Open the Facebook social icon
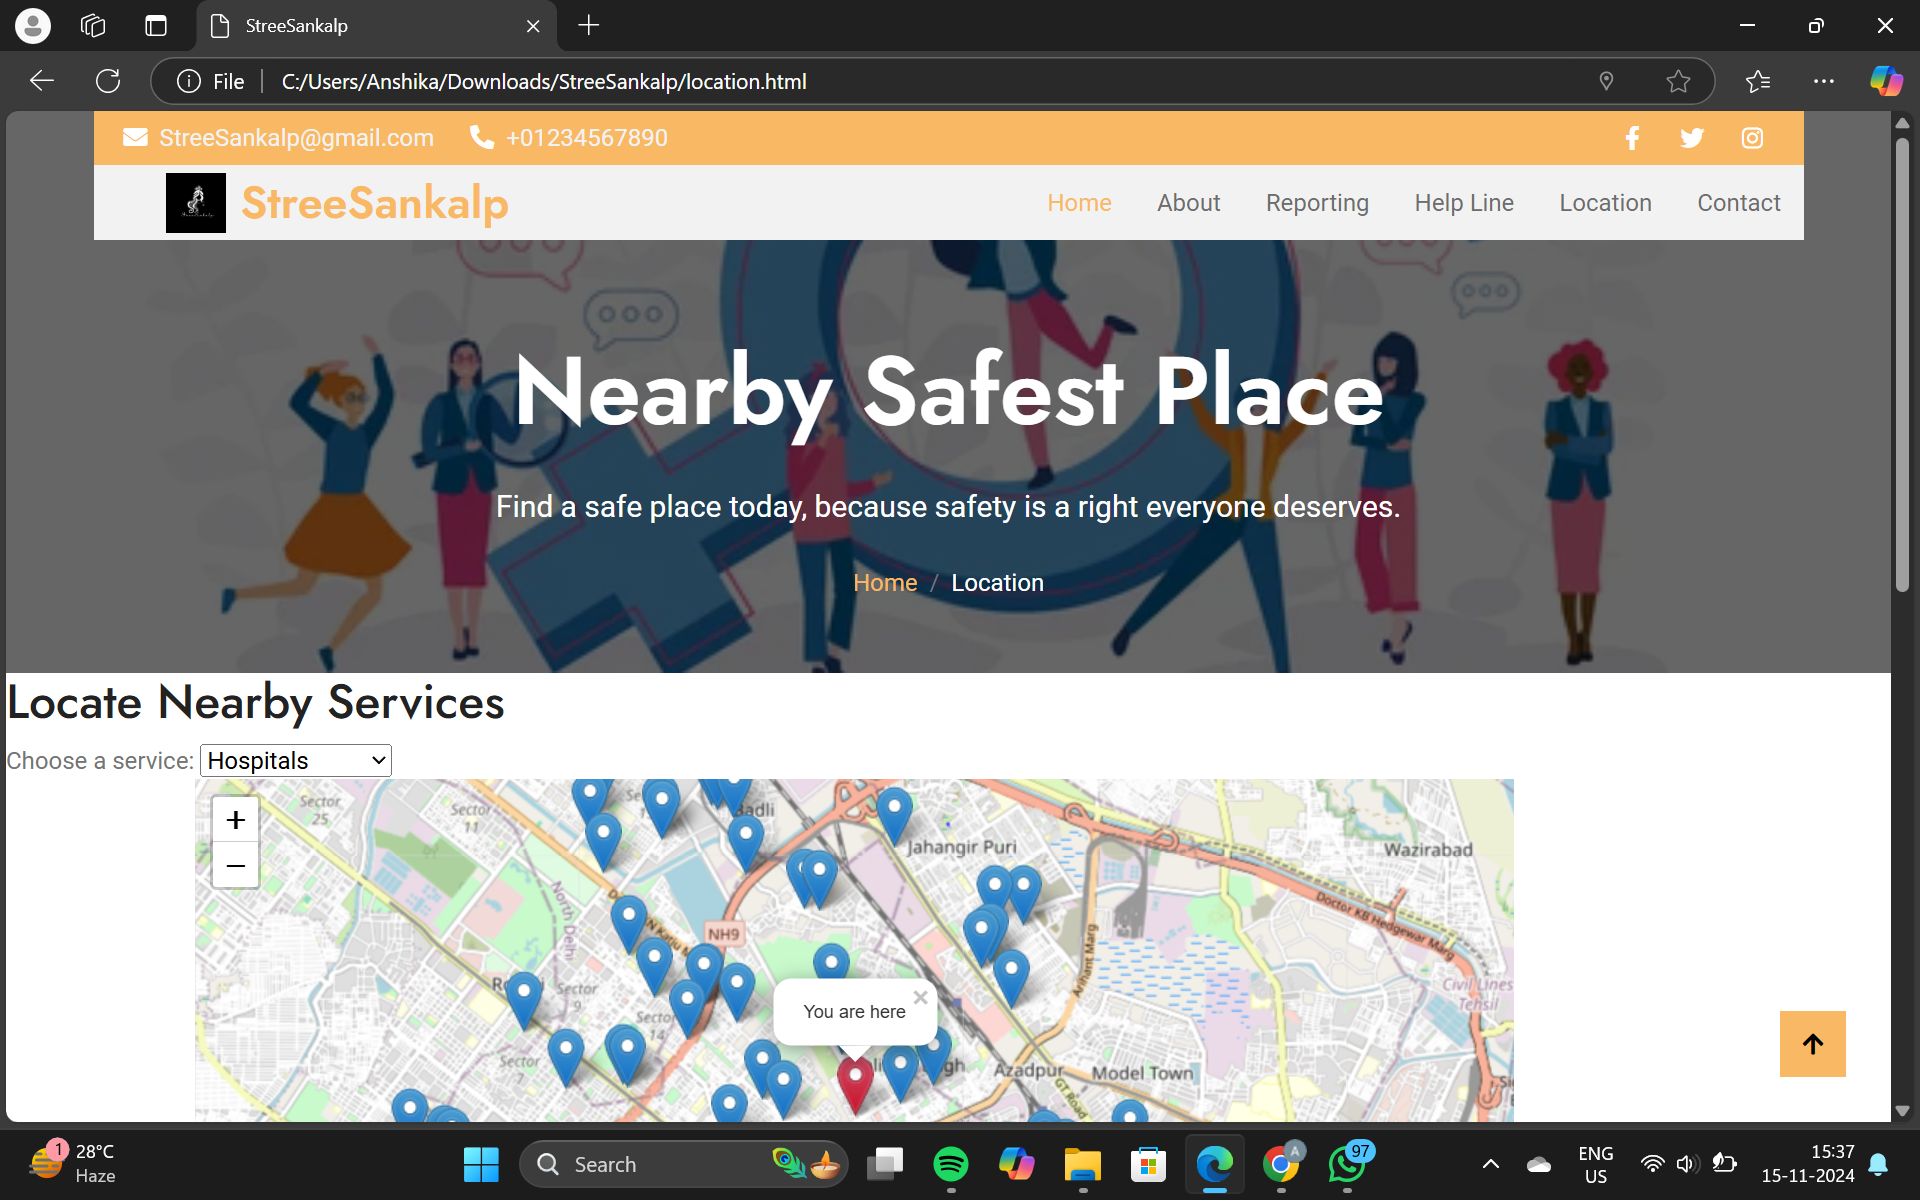1920x1200 pixels. click(1632, 138)
